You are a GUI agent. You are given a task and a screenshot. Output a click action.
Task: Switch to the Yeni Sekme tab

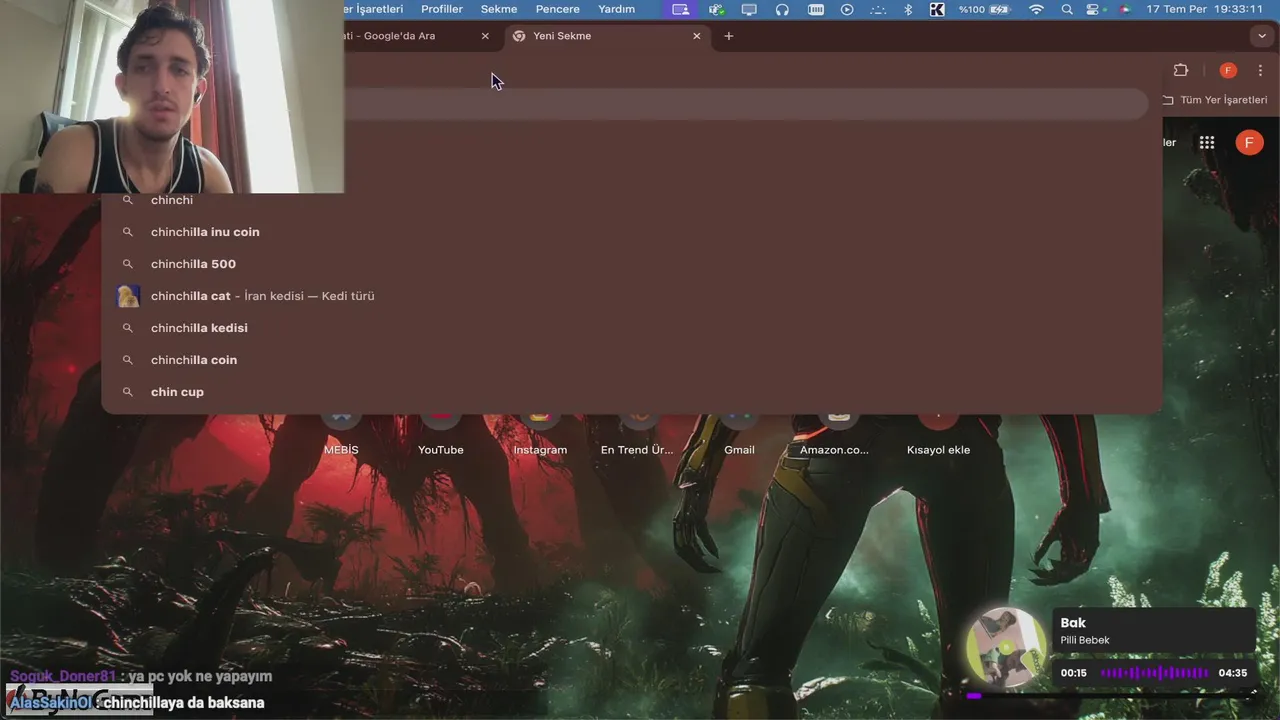tap(608, 36)
